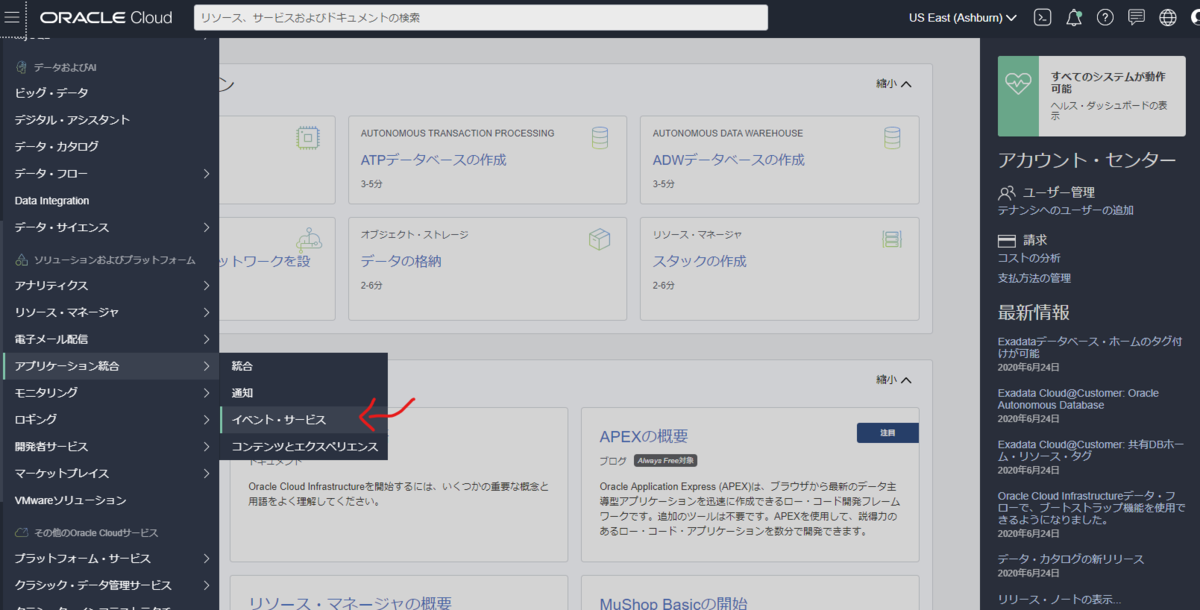Expand the データ・サイエンス submenu

coord(206,227)
